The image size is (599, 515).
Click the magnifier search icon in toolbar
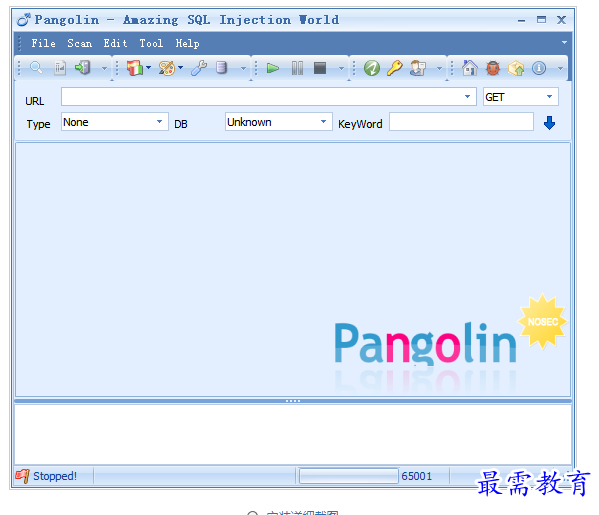[36, 68]
